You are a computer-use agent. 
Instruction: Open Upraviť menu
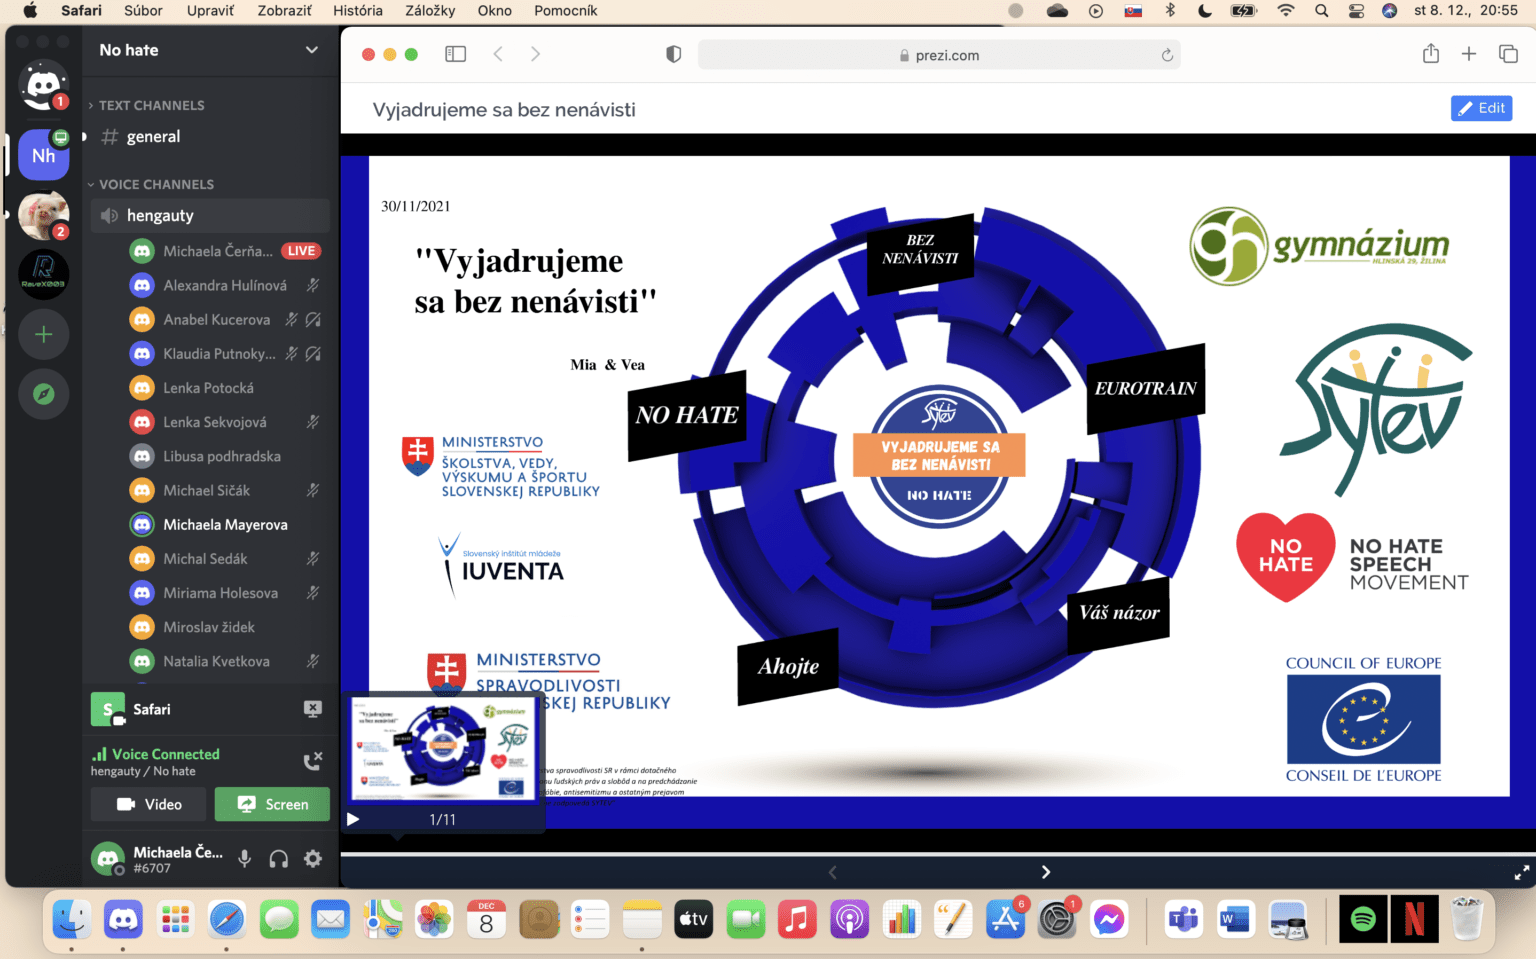click(210, 10)
